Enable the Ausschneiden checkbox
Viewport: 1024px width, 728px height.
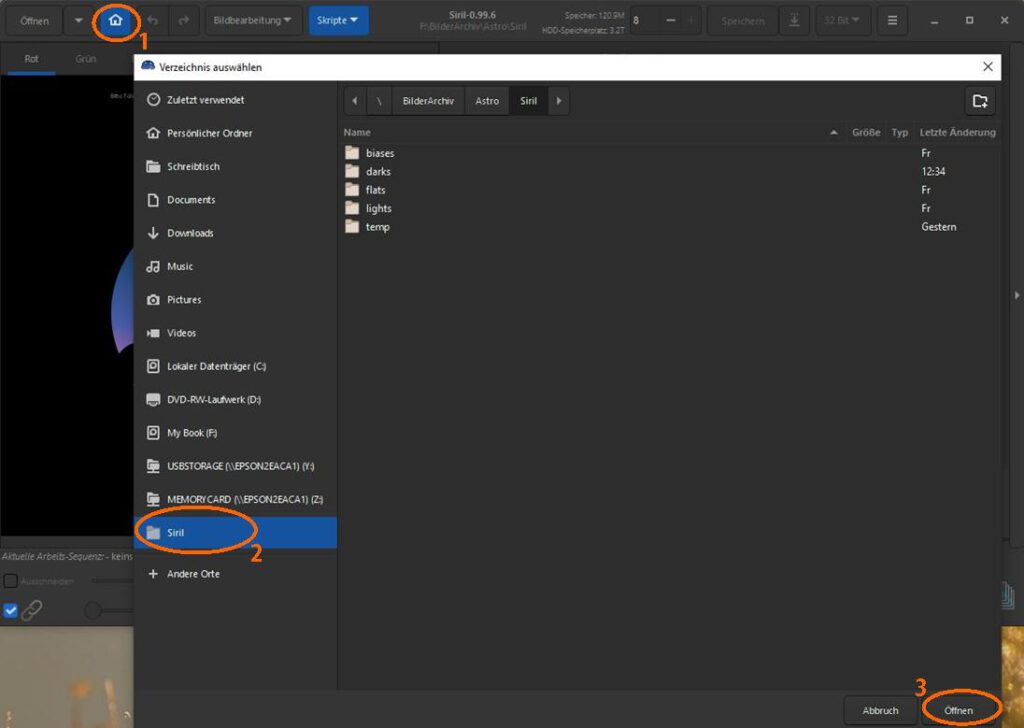click(10, 581)
